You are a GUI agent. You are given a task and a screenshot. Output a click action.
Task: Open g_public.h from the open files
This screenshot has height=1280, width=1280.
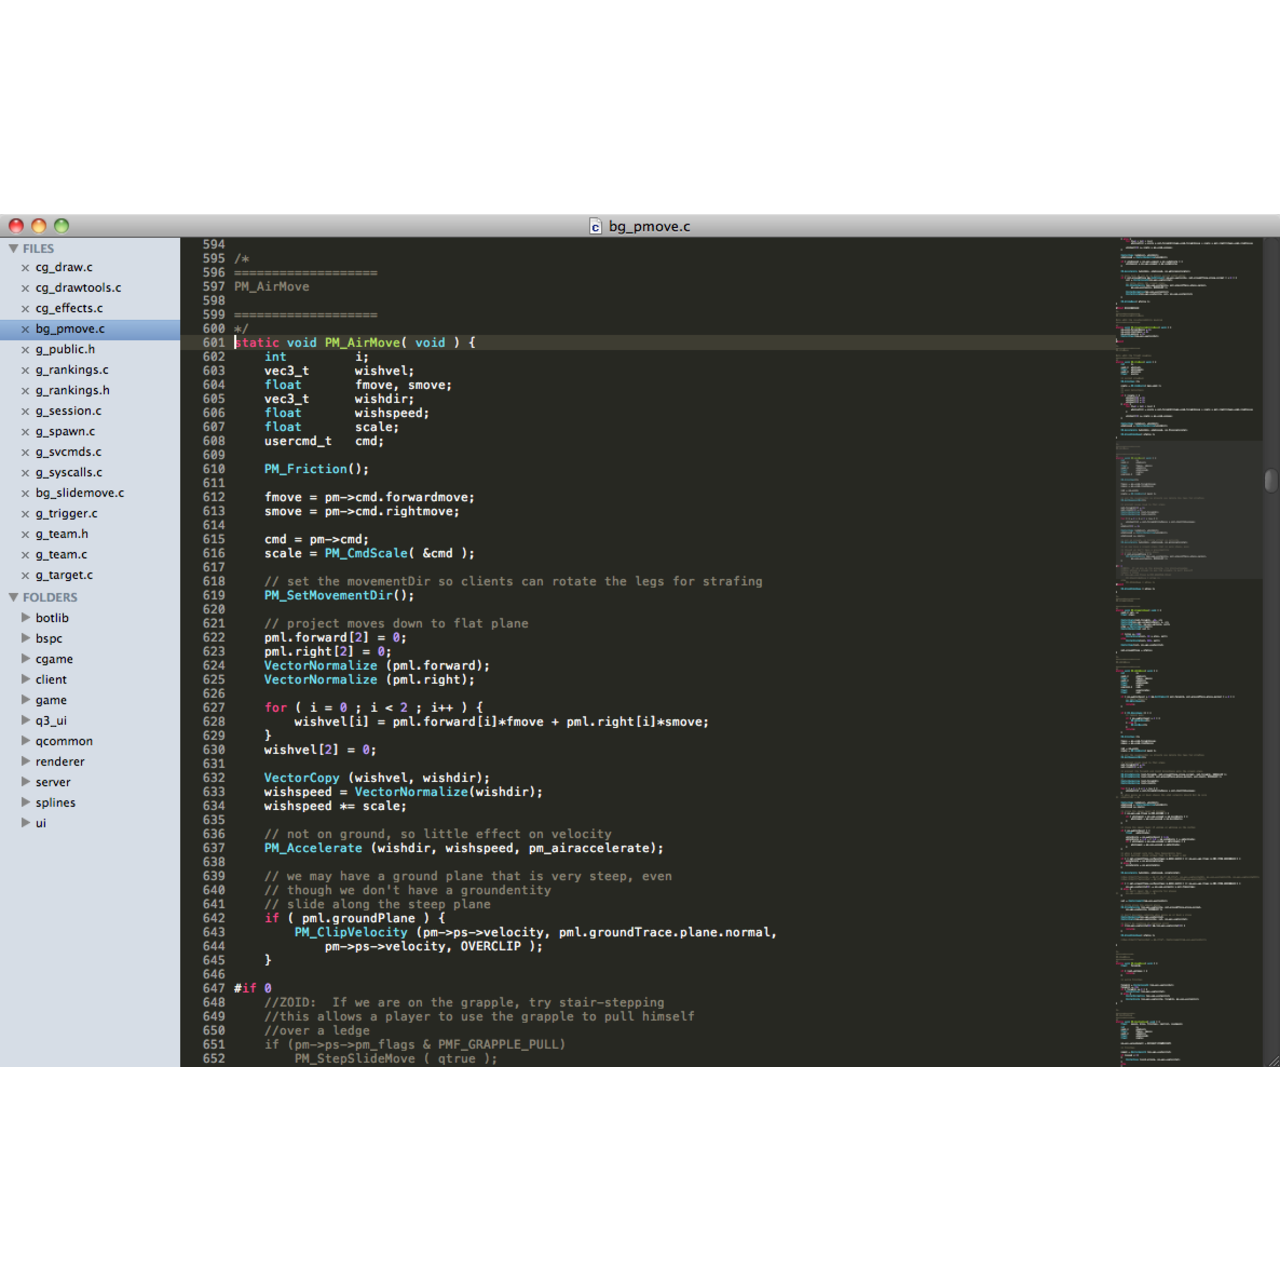point(65,350)
